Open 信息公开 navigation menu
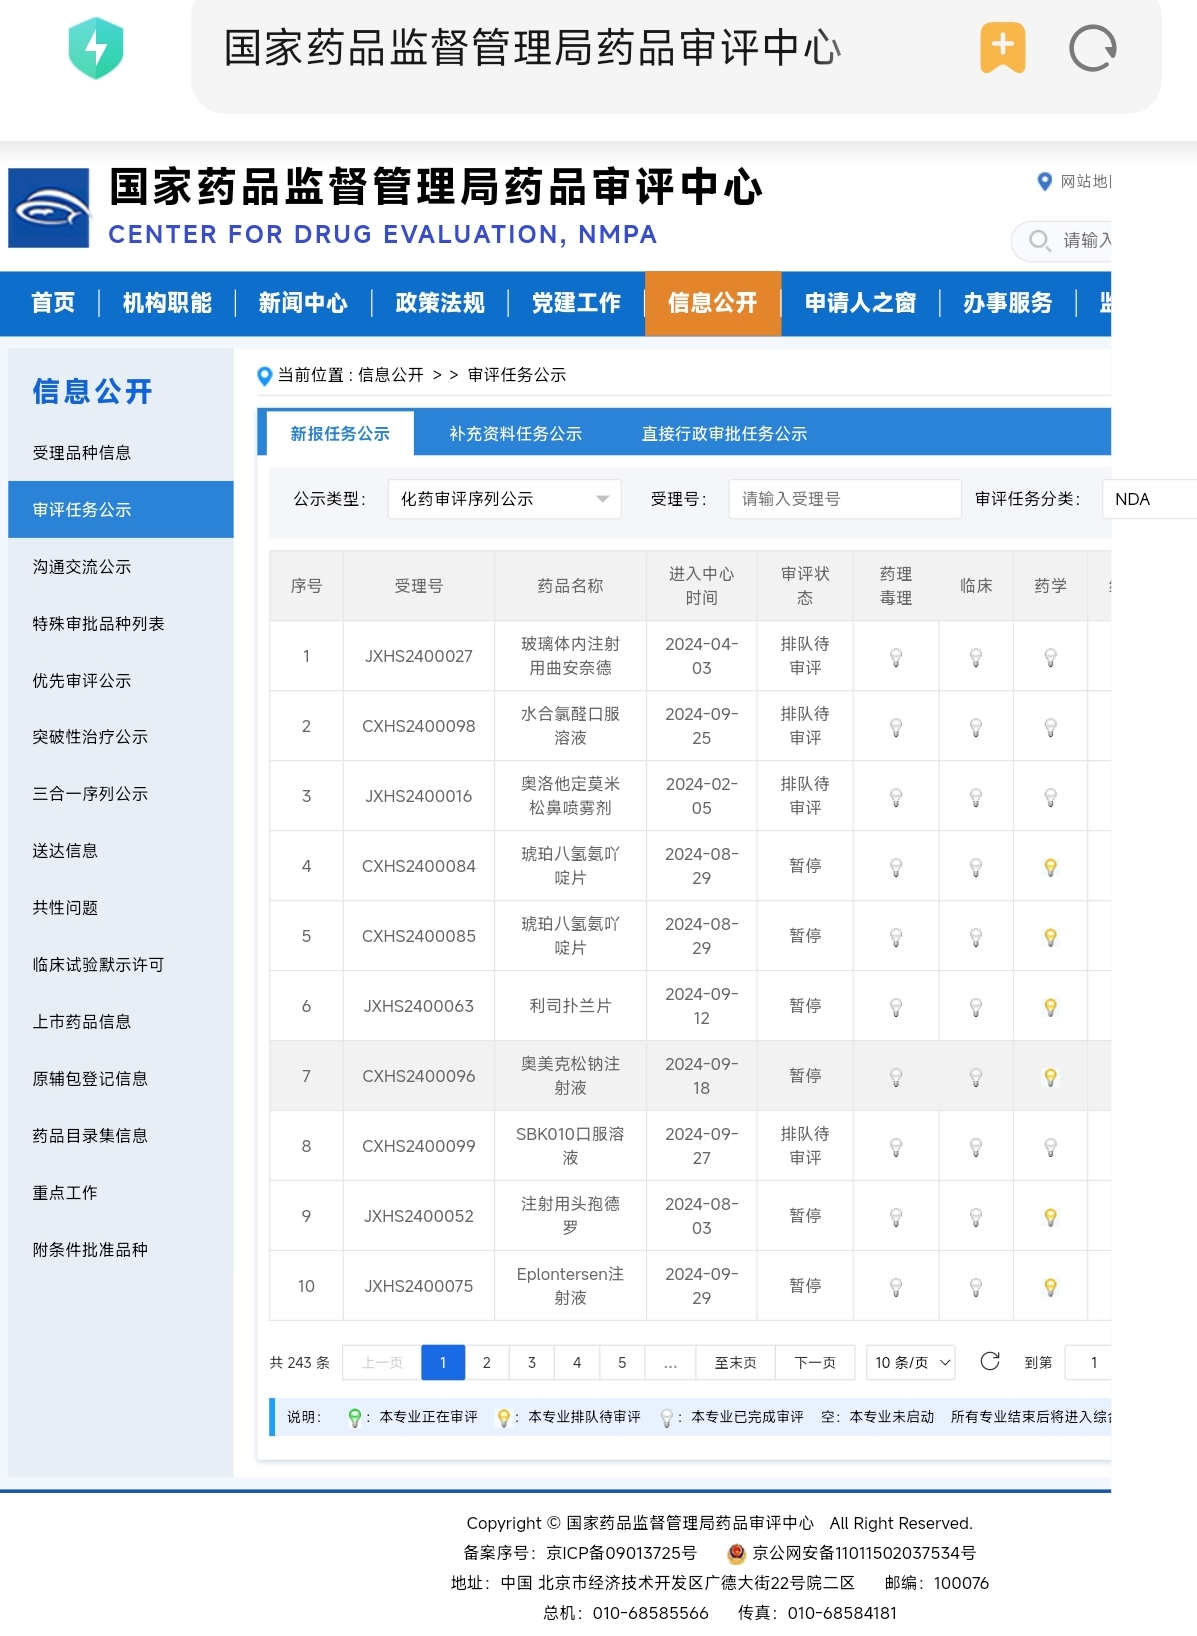The image size is (1197, 1636). coord(713,303)
